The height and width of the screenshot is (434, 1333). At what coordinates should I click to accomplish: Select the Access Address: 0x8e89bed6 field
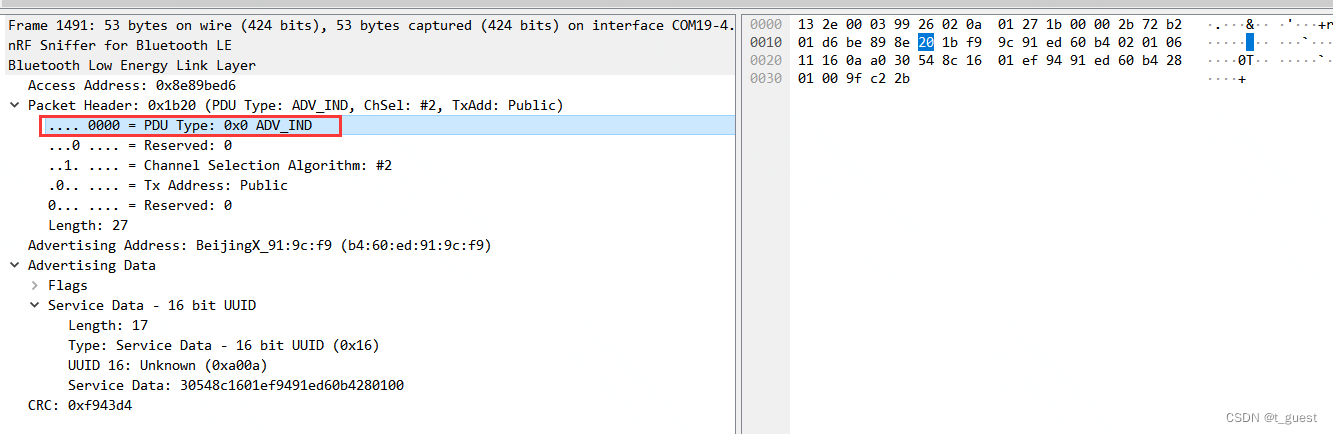132,85
